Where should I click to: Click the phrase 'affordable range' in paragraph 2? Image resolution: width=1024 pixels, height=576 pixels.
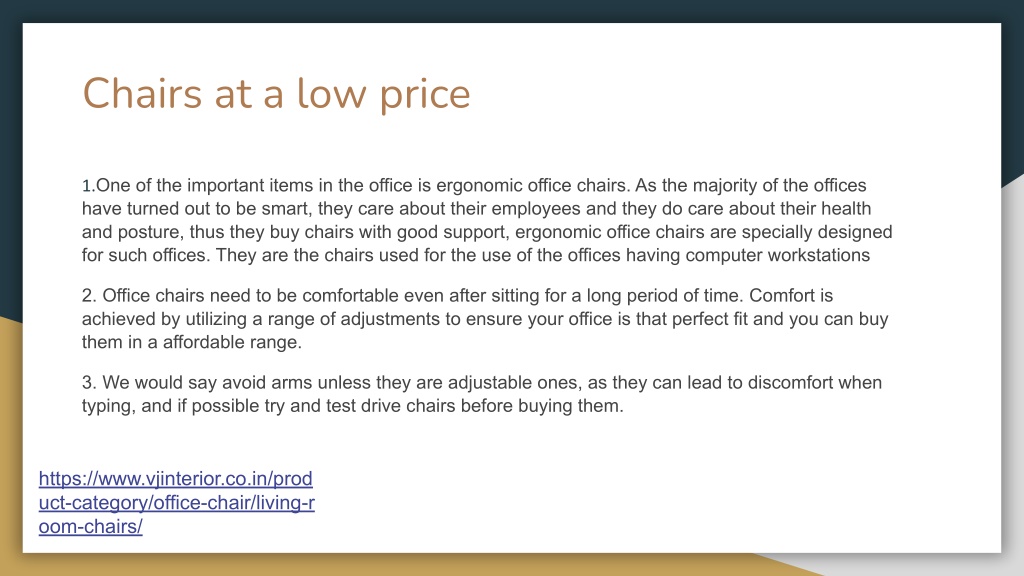click(230, 342)
